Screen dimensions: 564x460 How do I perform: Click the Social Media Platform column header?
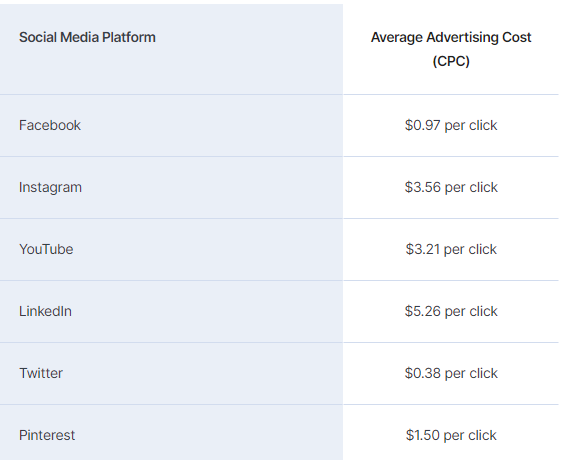87,37
